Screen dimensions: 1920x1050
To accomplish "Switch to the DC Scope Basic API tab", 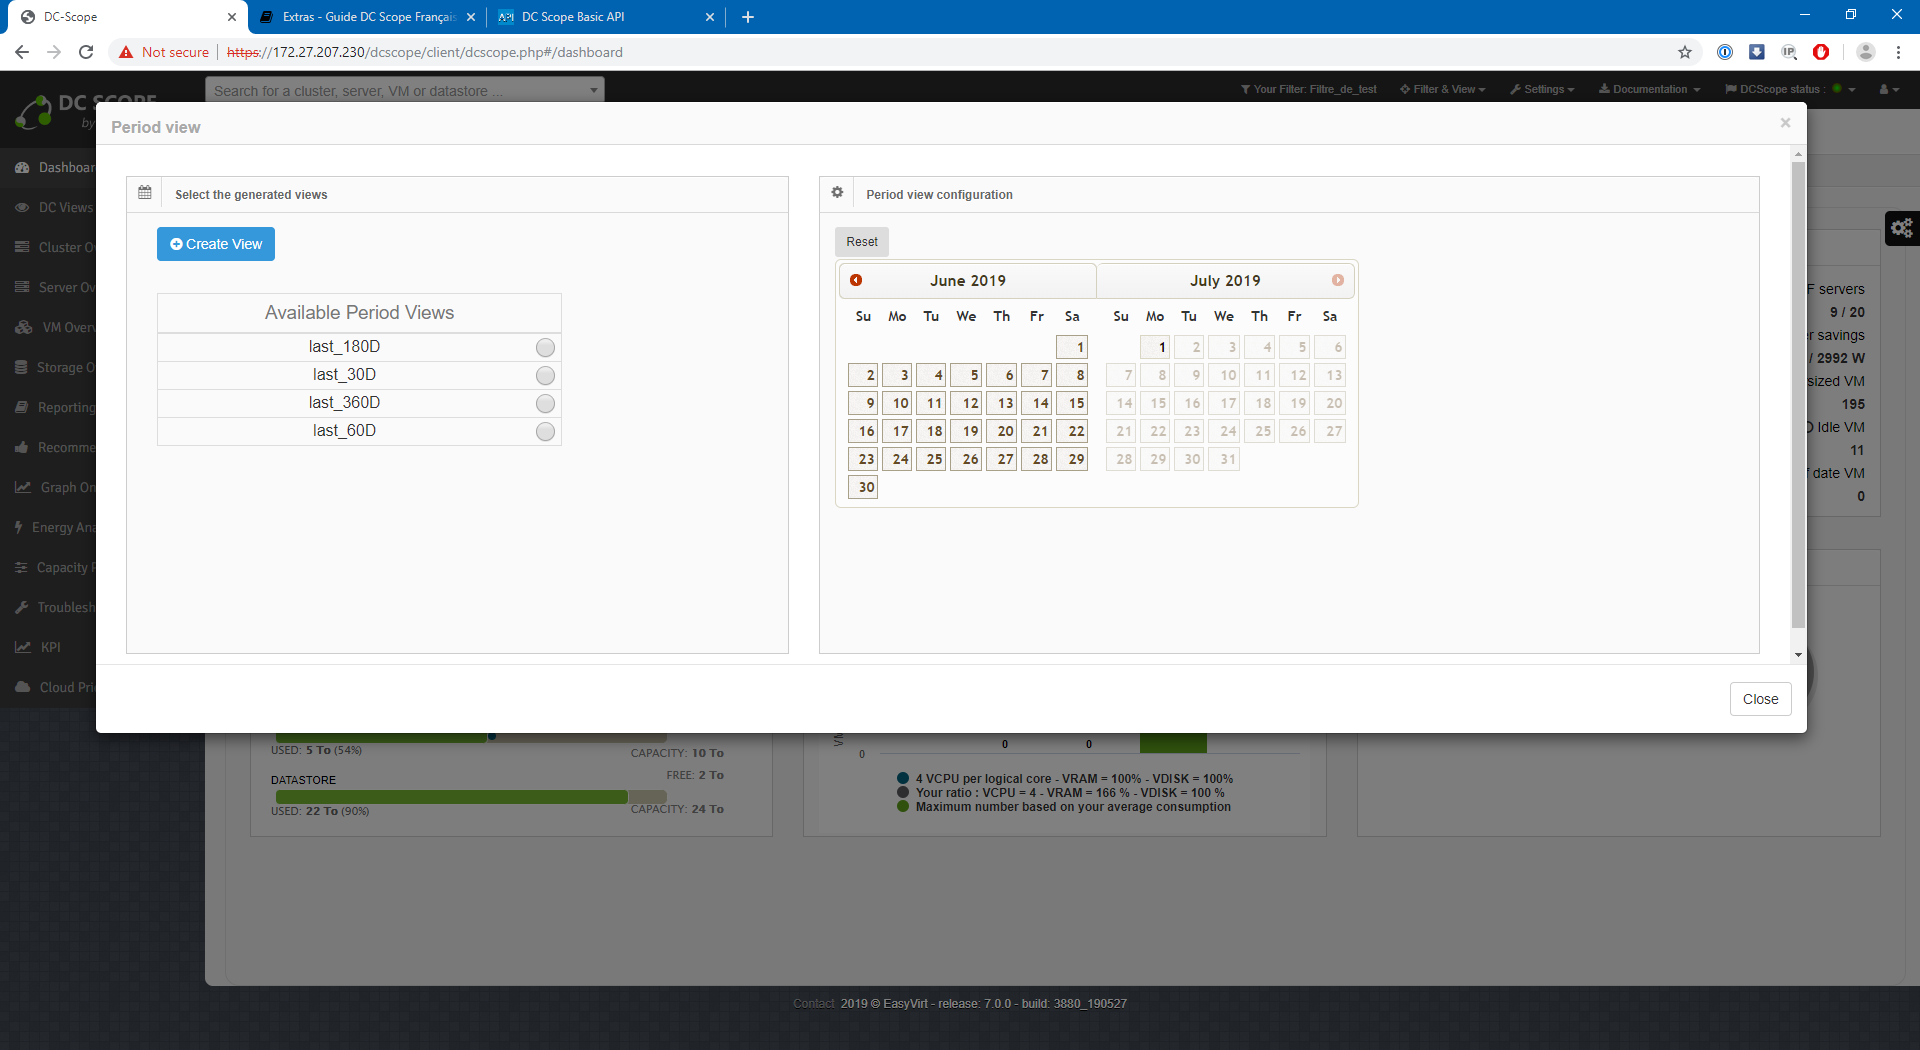I will click(600, 17).
